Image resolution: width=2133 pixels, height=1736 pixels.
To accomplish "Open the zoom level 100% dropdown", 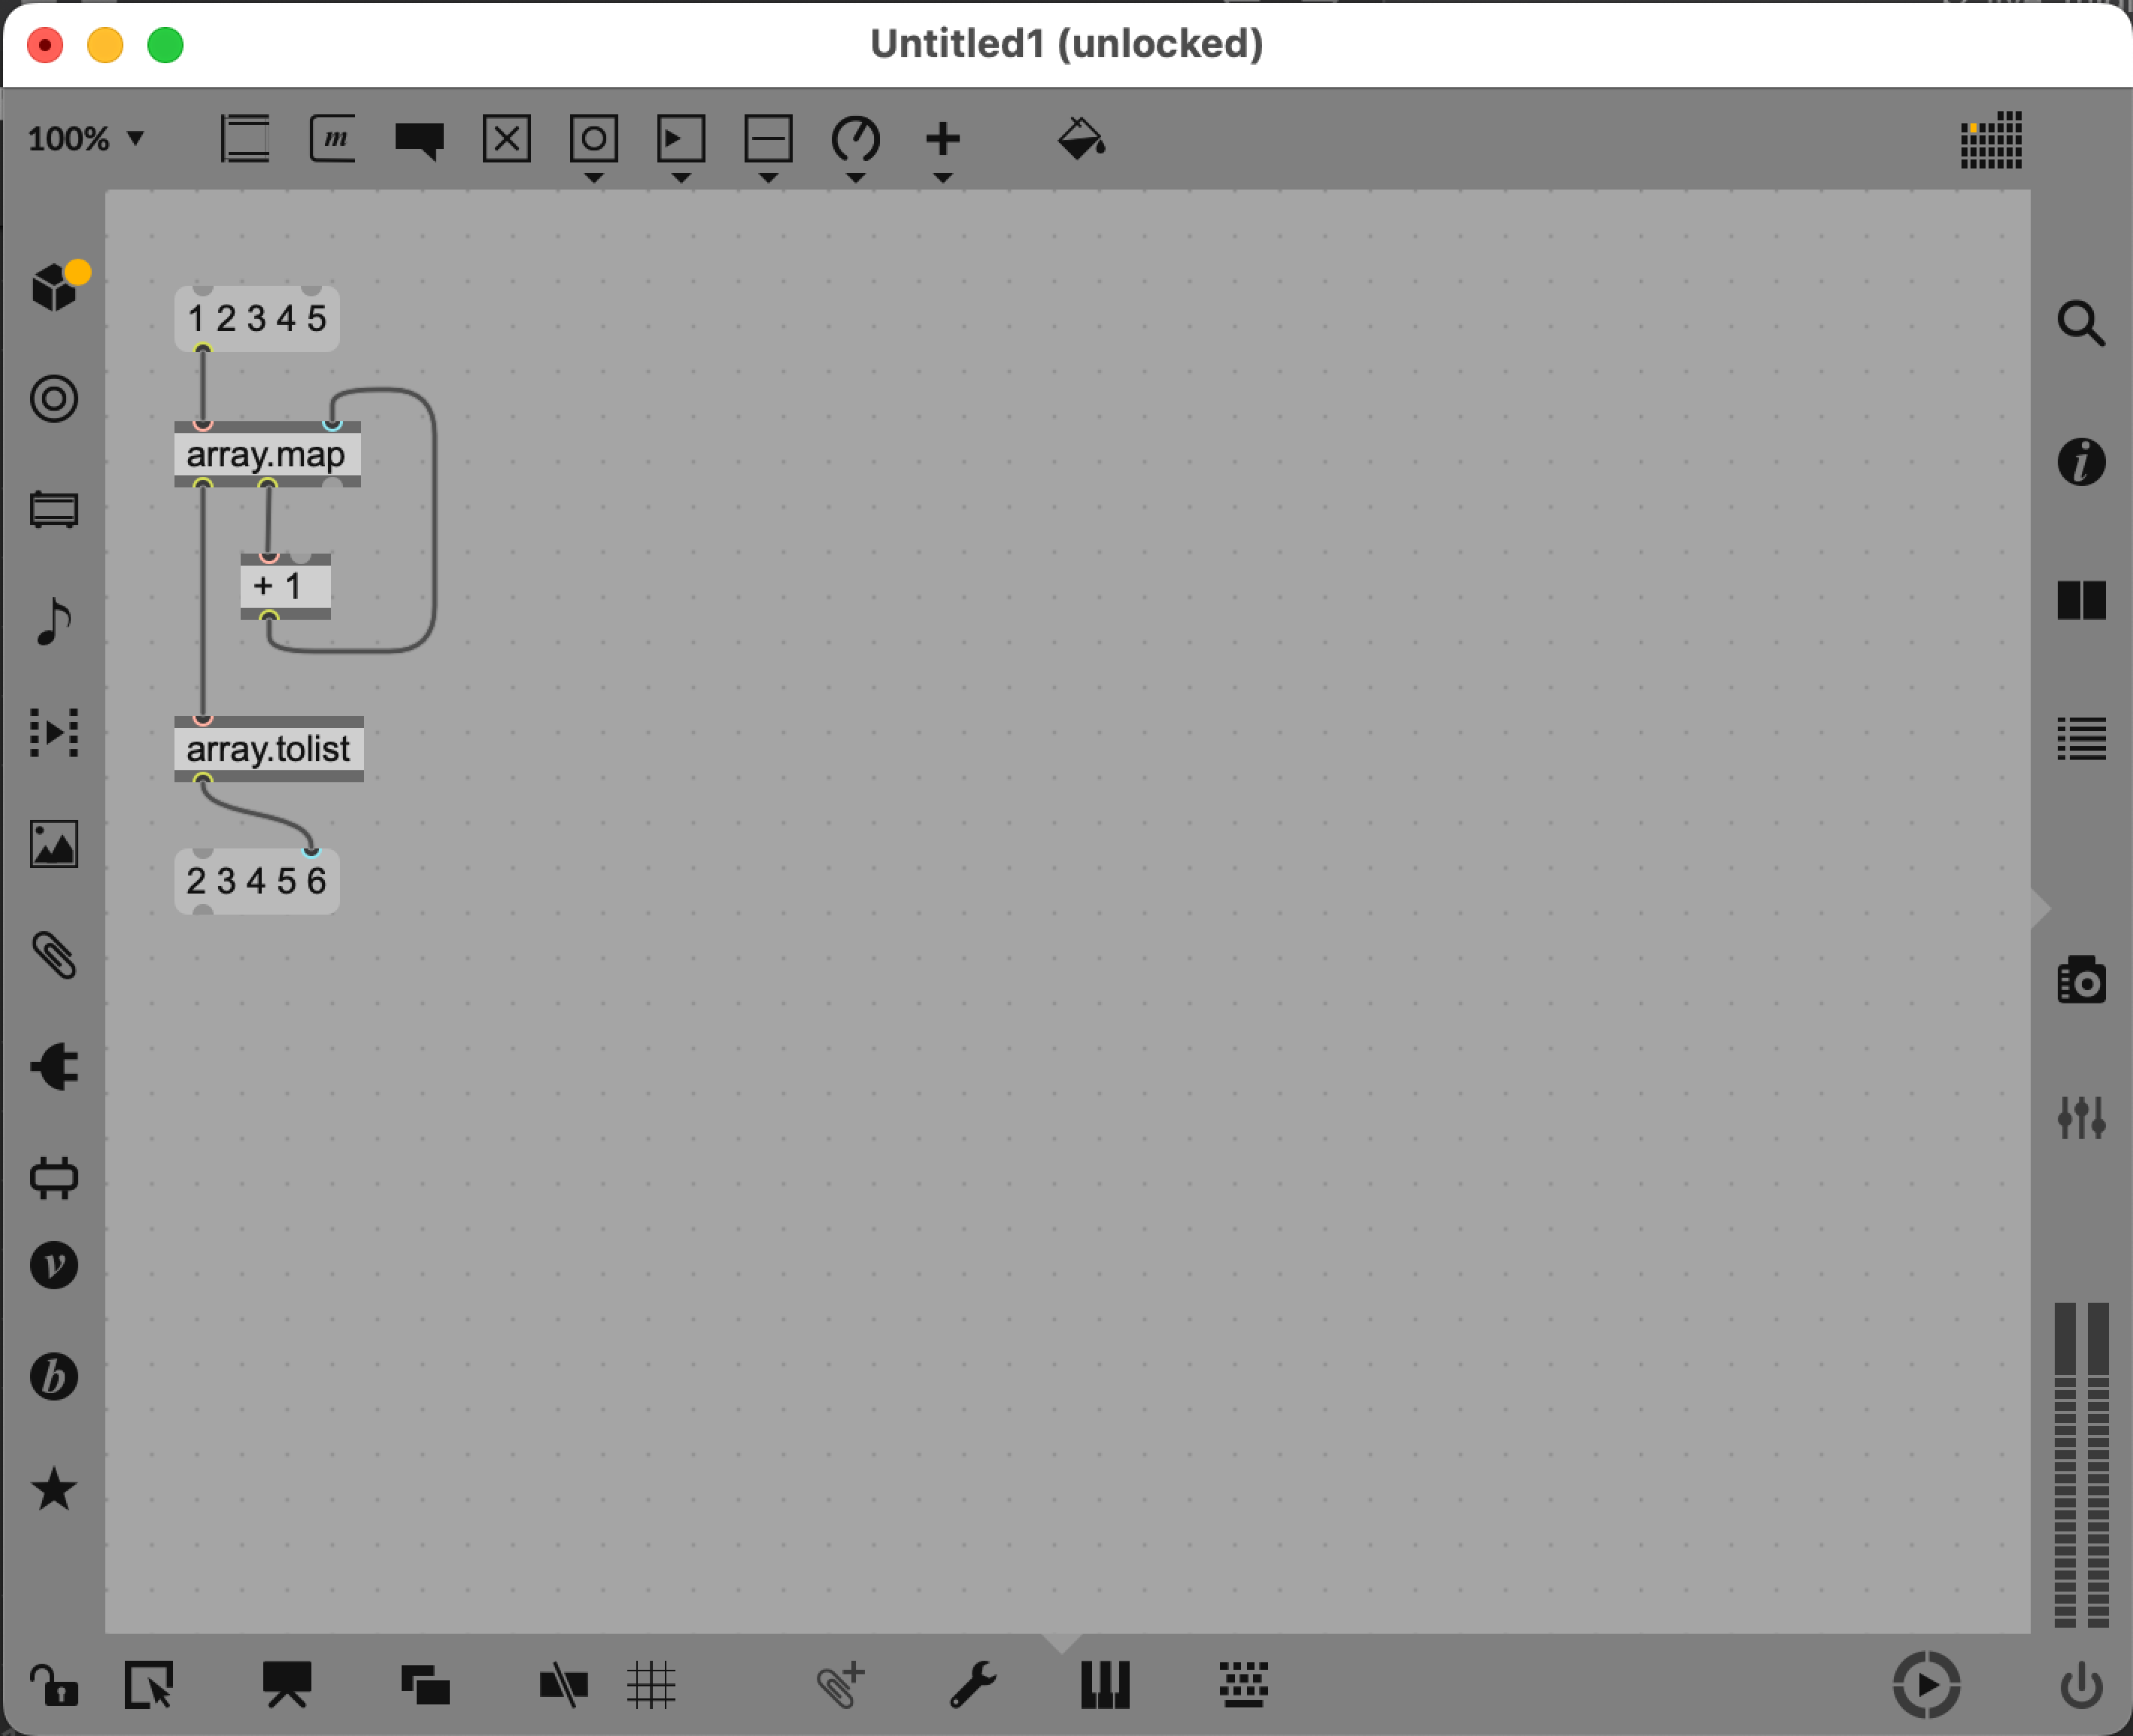I will (86, 138).
